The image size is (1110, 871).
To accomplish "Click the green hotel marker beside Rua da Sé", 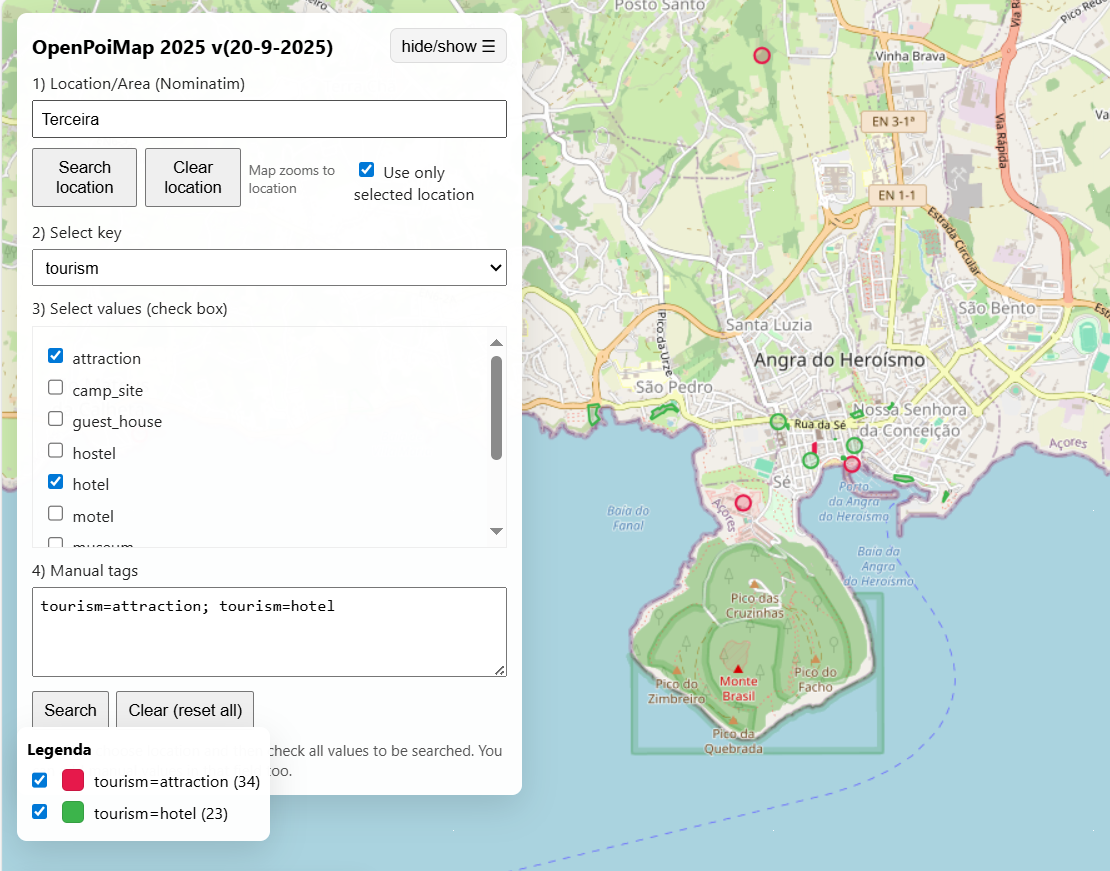I will tap(778, 422).
